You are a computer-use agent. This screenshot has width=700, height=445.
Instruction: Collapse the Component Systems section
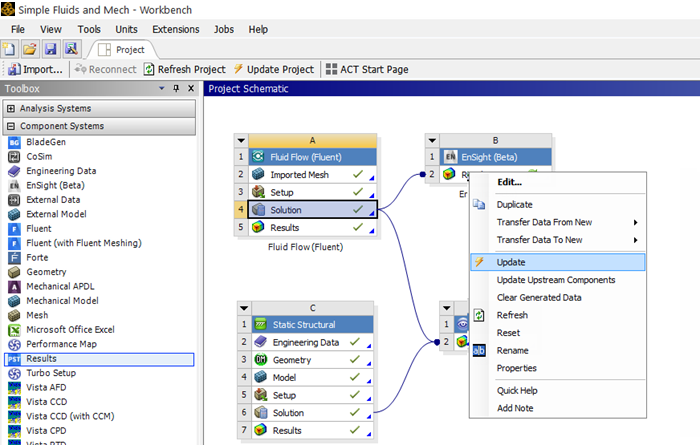tap(11, 126)
